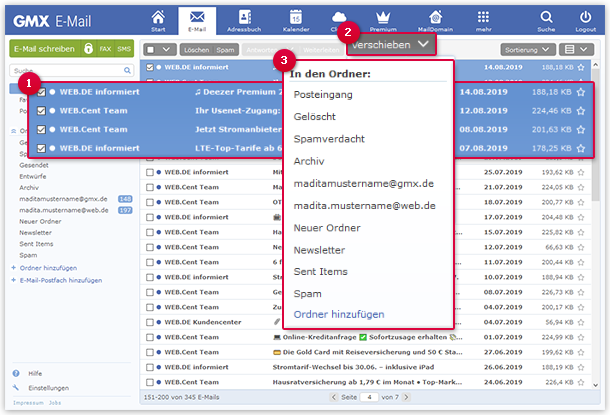610x415 pixels.
Task: Click the Einstellungen wrench icon
Action: tap(16, 388)
